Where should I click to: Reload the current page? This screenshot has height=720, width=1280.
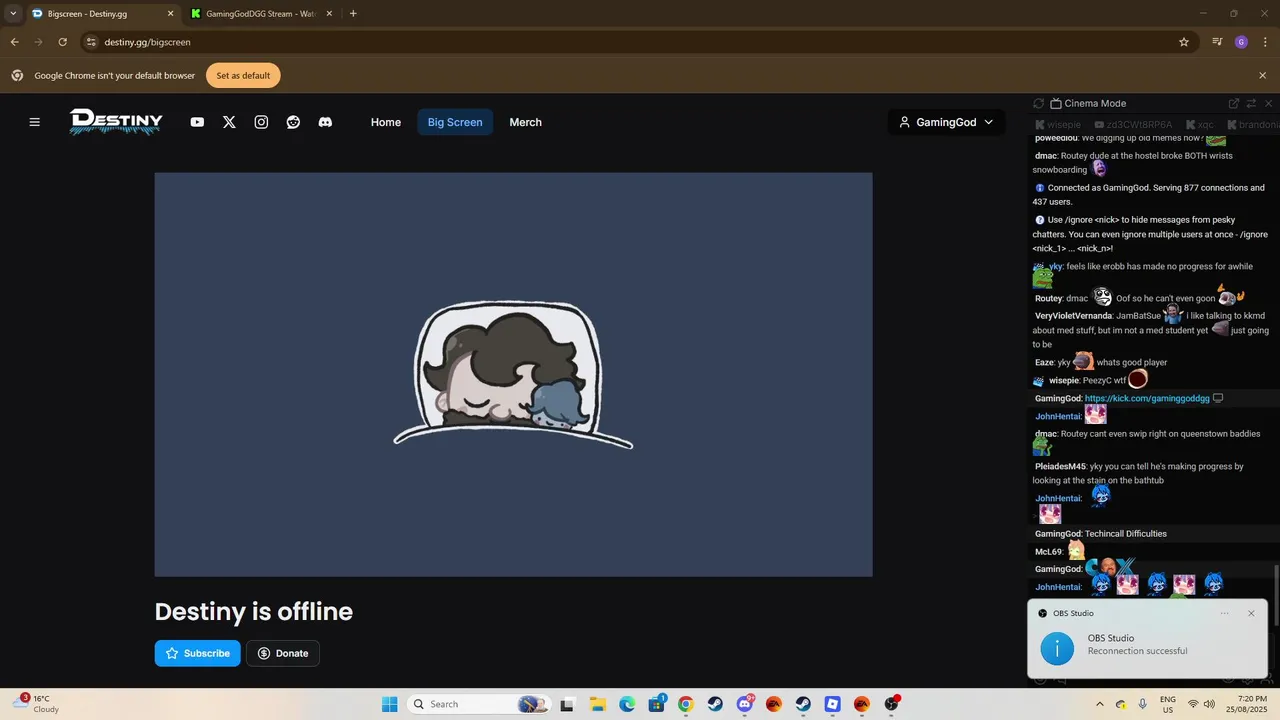[x=62, y=42]
